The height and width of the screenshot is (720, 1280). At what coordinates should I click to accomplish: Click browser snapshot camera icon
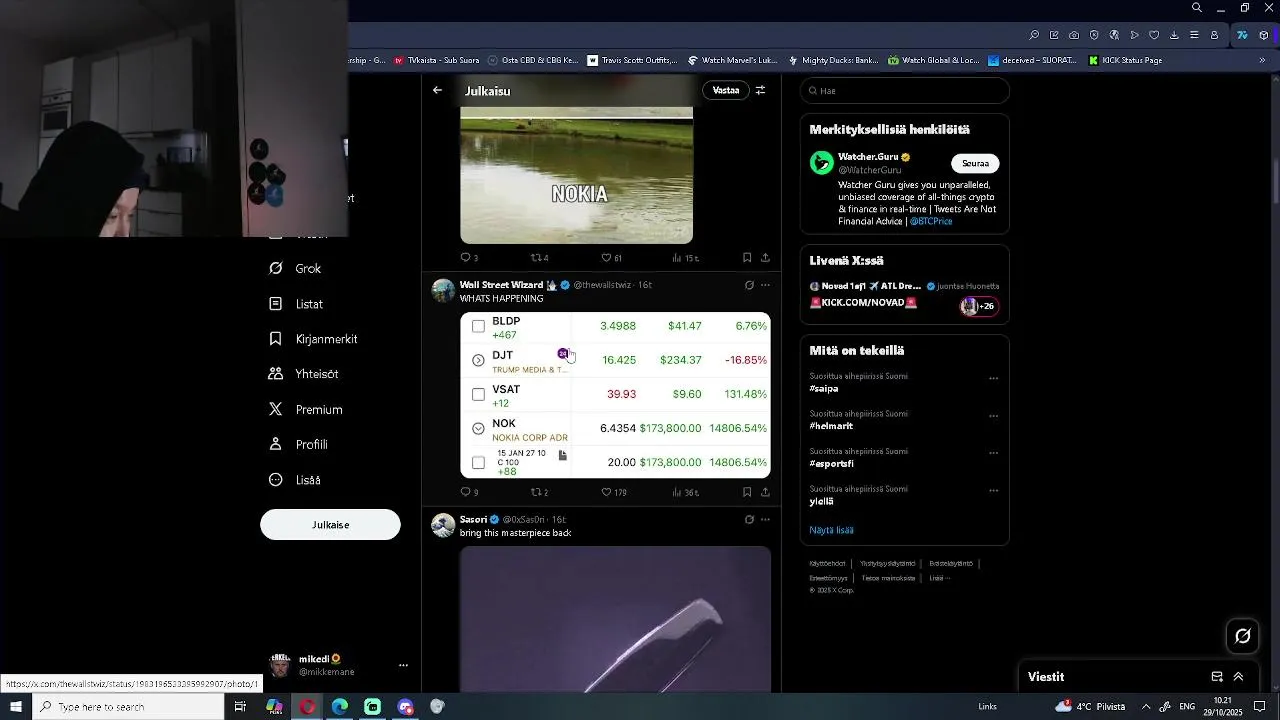tap(1074, 35)
